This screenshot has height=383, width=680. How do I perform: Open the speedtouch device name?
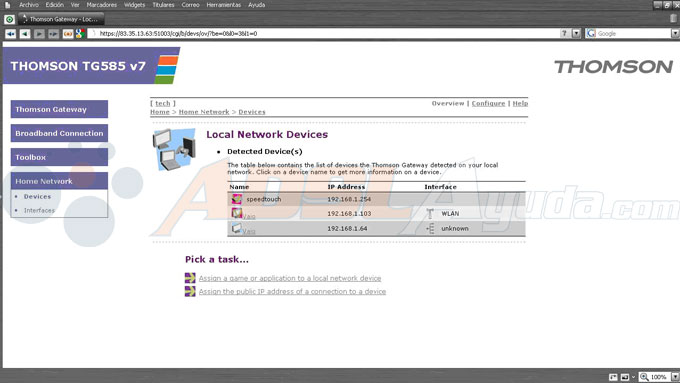[264, 199]
